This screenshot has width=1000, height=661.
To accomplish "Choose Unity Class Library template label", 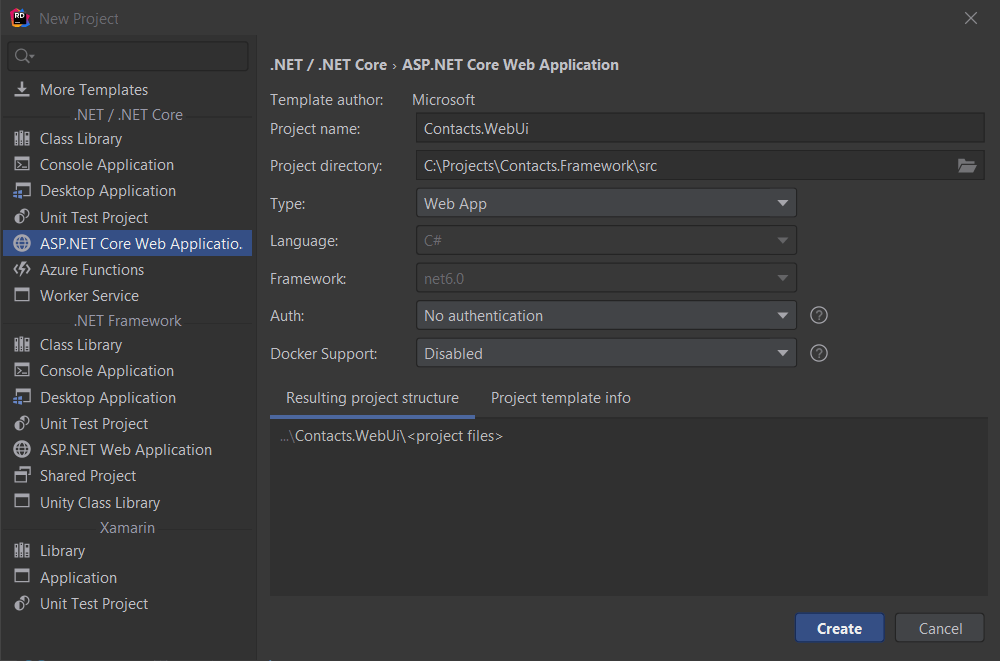I will 100,503.
